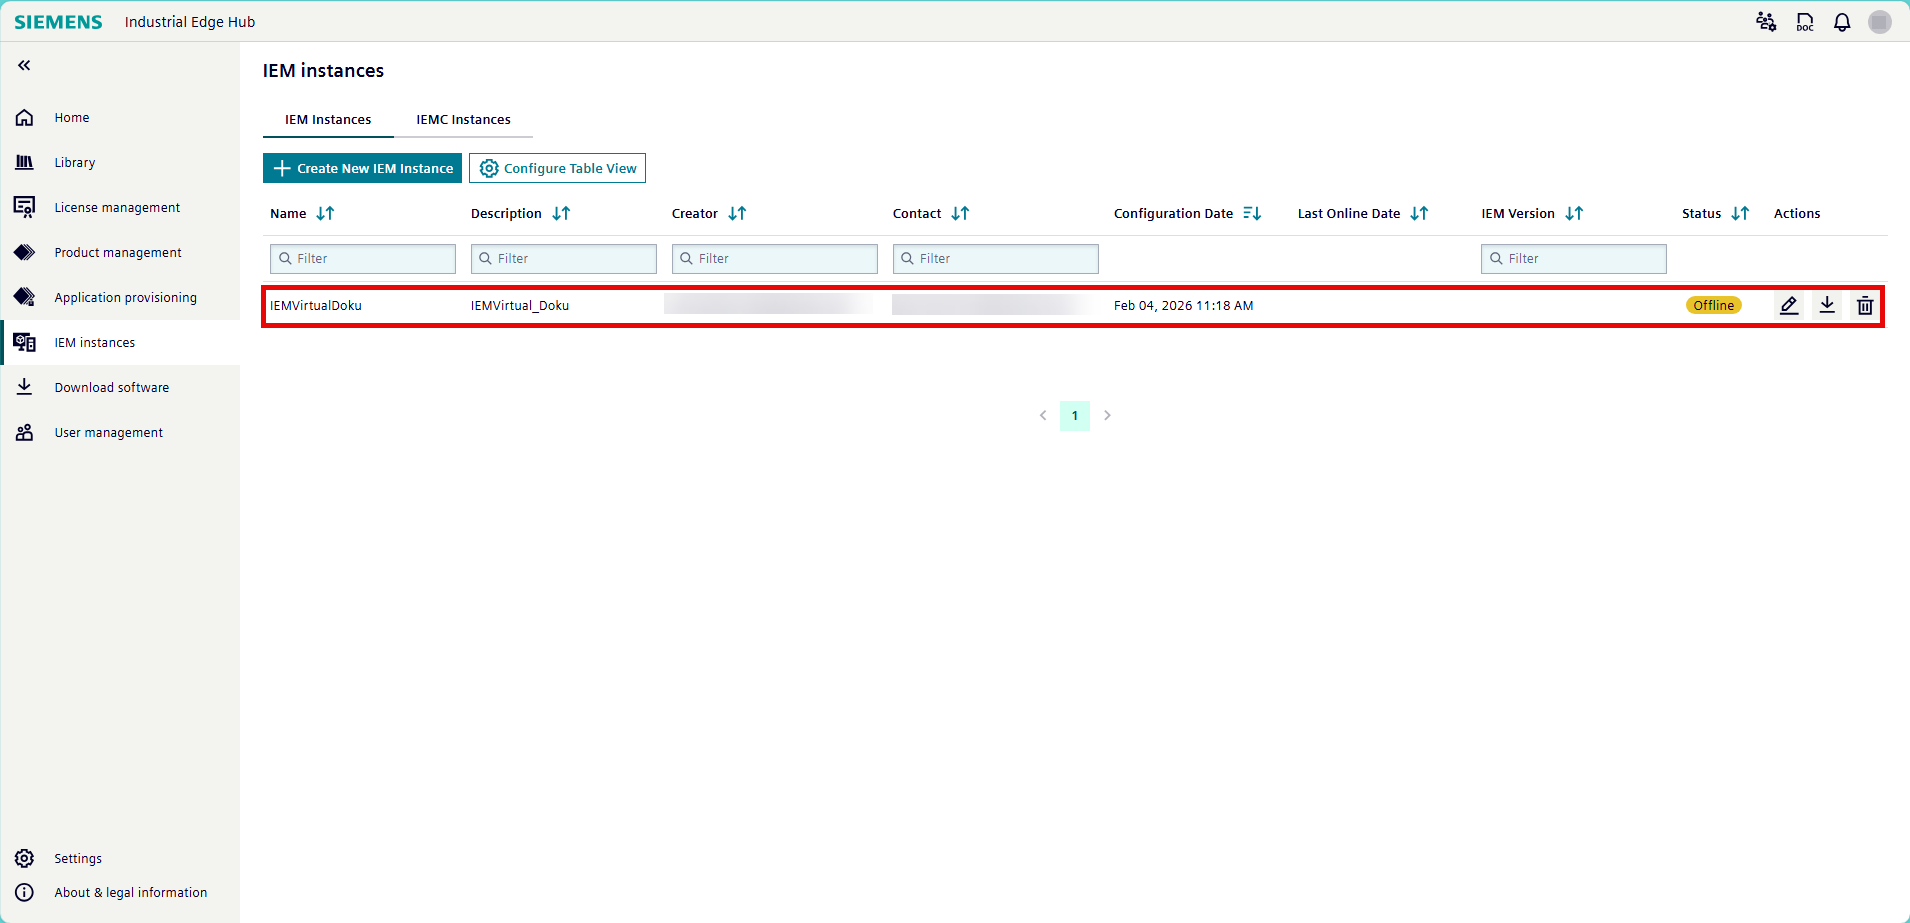
Task: Toggle sort order on Configuration Date
Action: (1252, 213)
